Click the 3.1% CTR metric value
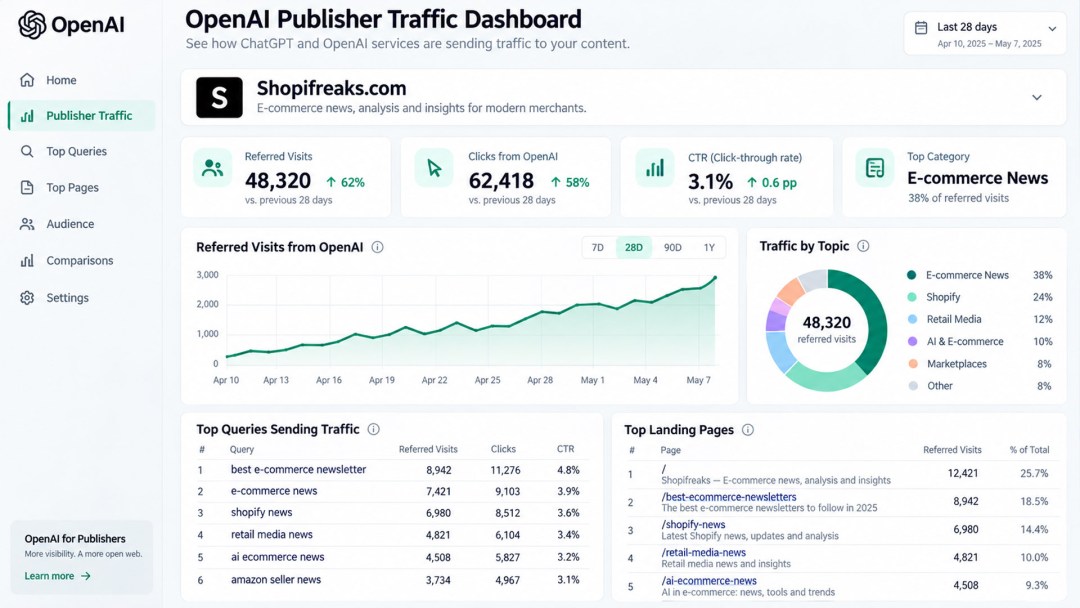The width and height of the screenshot is (1080, 608). click(710, 182)
